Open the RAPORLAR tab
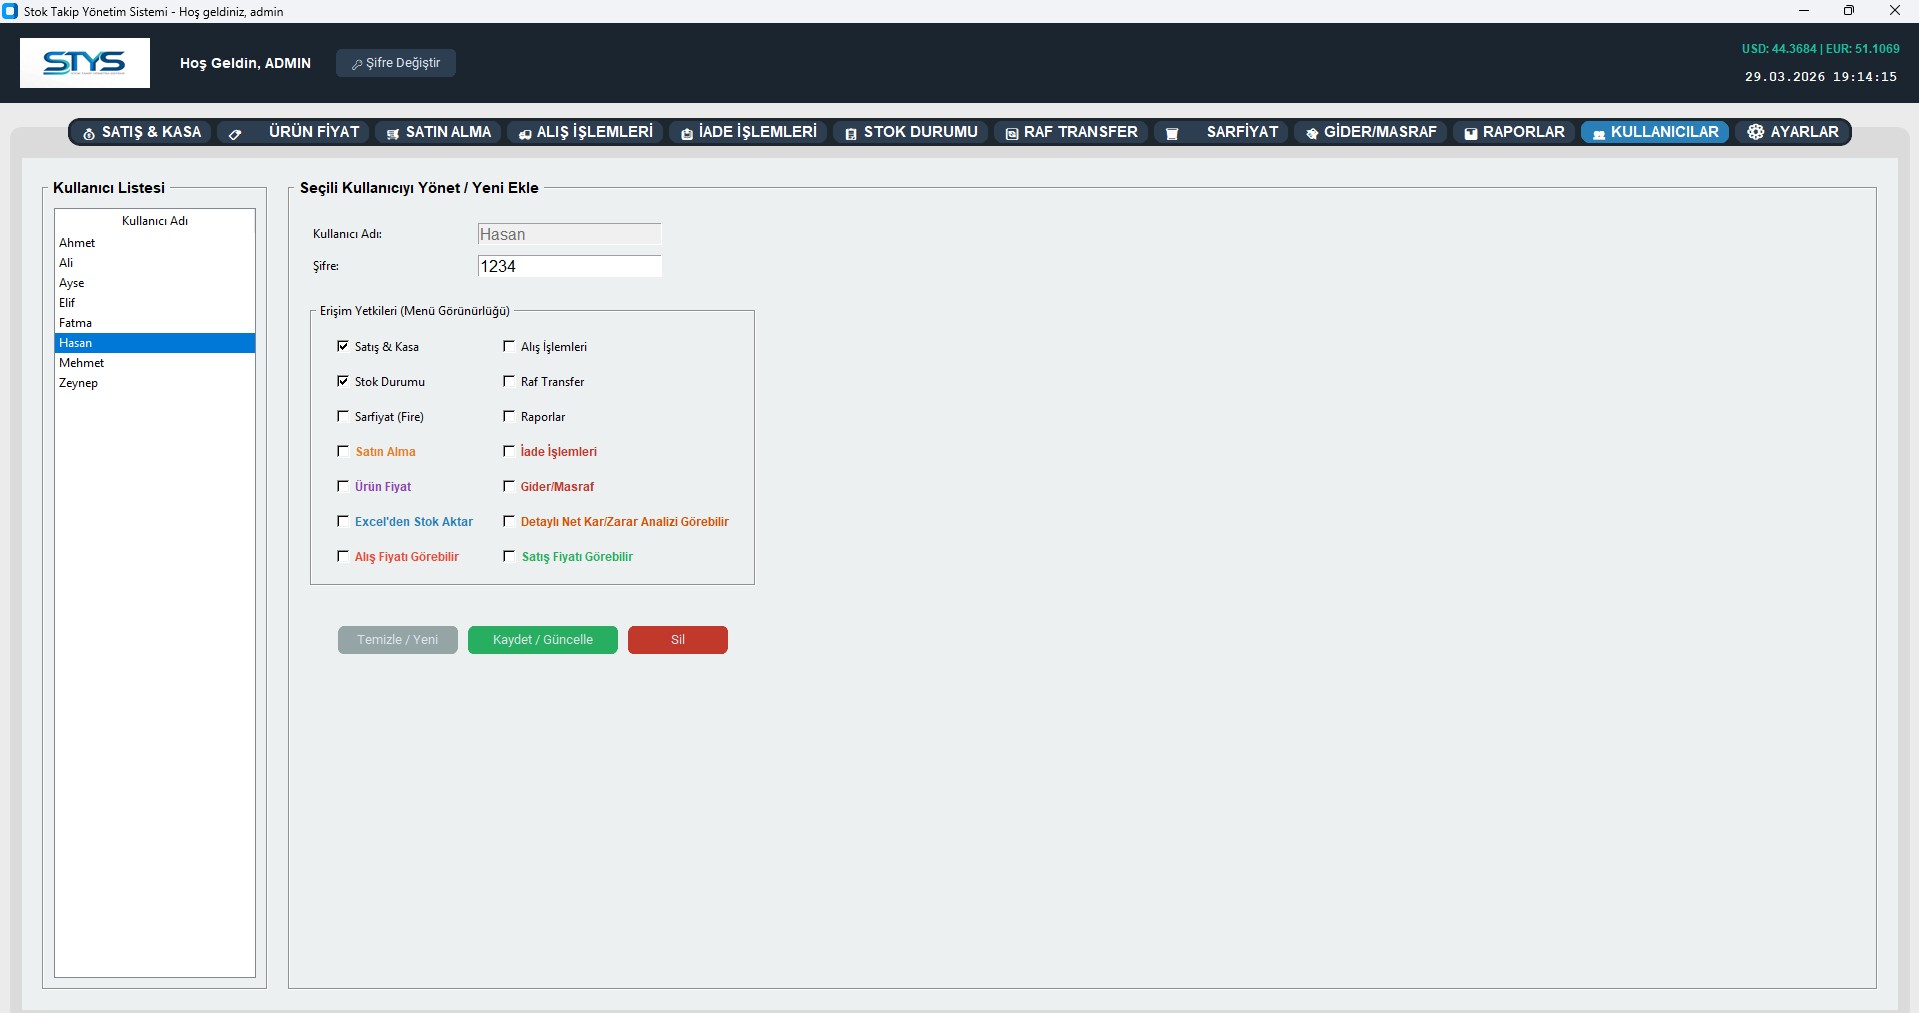 [x=1514, y=132]
